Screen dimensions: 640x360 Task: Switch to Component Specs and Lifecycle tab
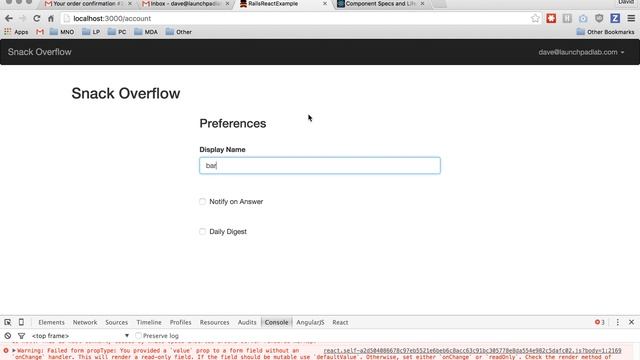[380, 4]
